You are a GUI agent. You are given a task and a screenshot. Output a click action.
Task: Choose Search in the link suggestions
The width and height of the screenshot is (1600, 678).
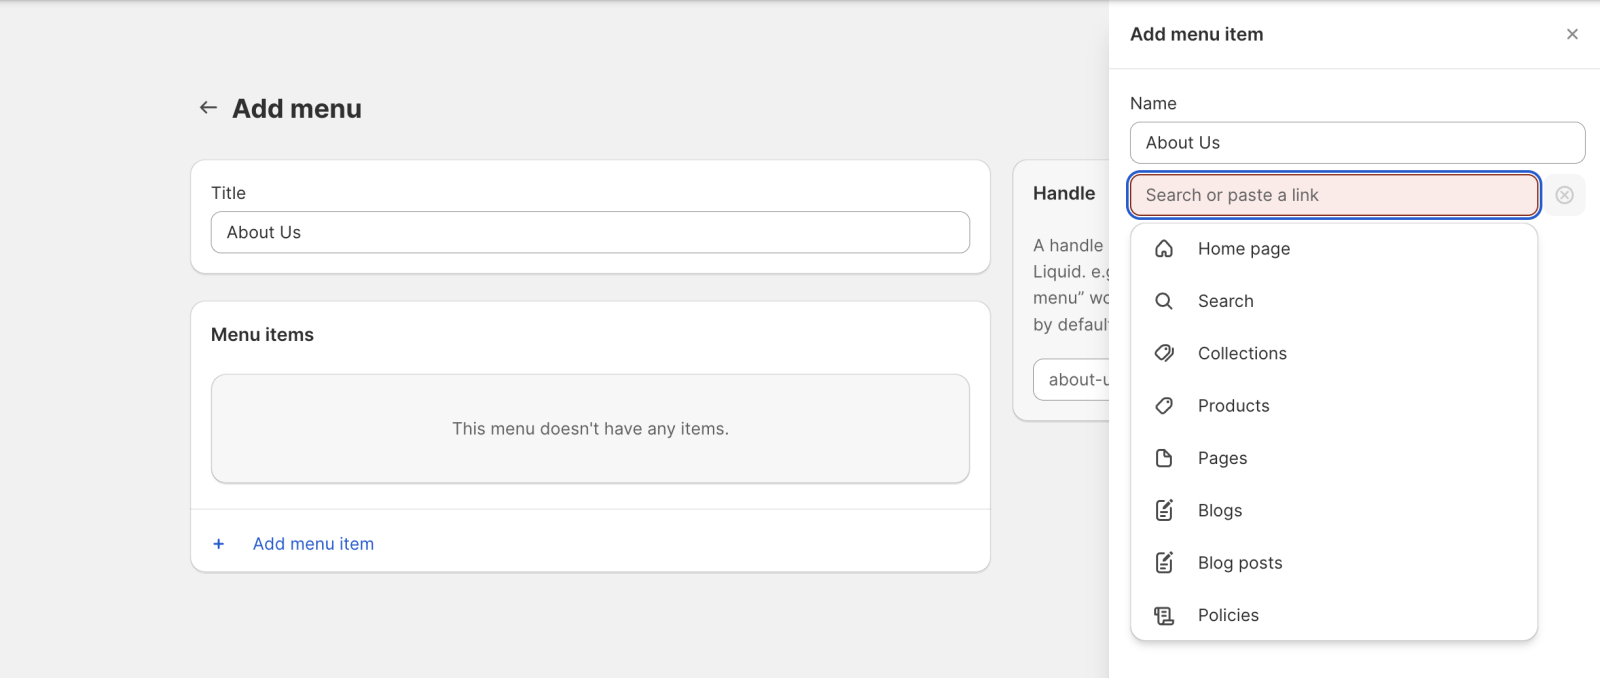tap(1334, 301)
